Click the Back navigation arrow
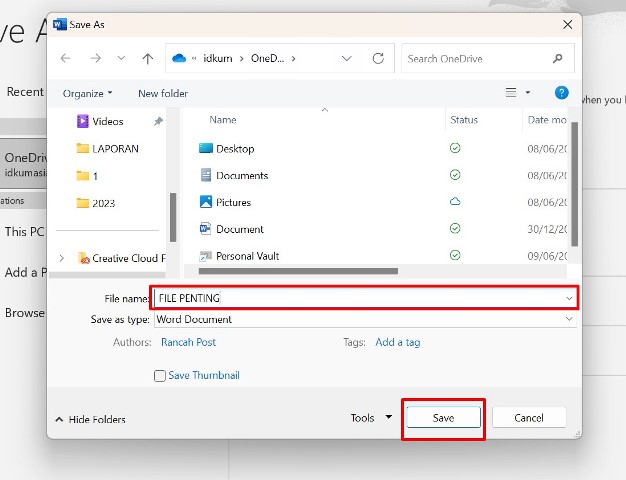Screen dimensions: 626x480 (66, 59)
